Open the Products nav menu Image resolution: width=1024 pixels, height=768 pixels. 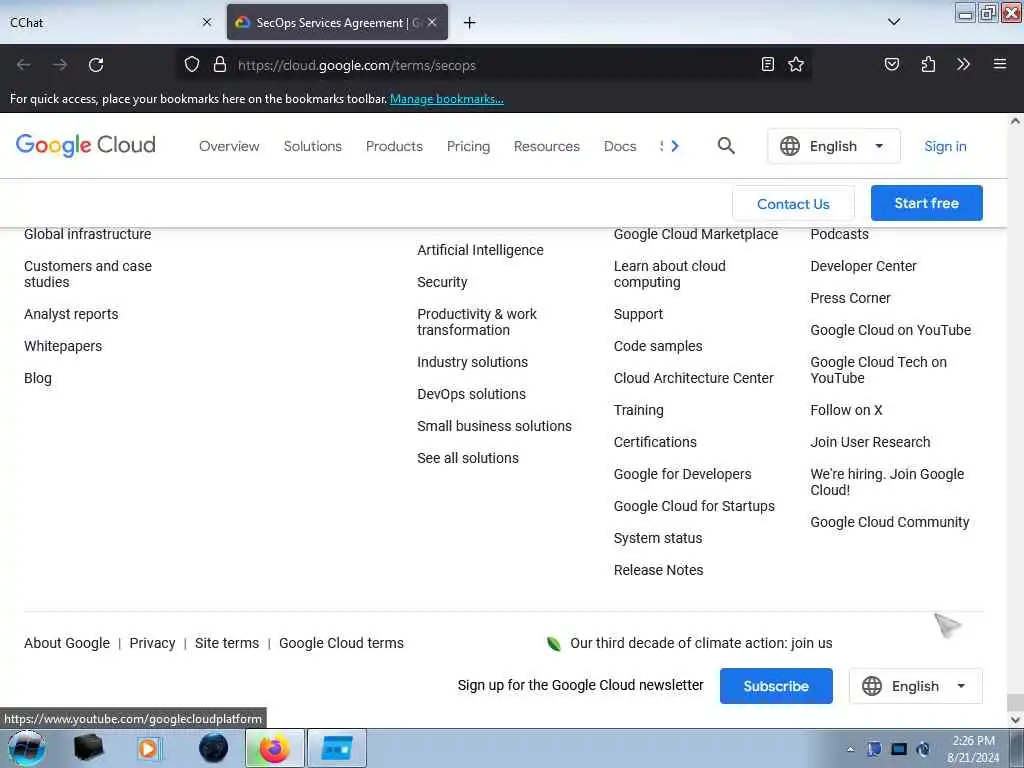394,146
